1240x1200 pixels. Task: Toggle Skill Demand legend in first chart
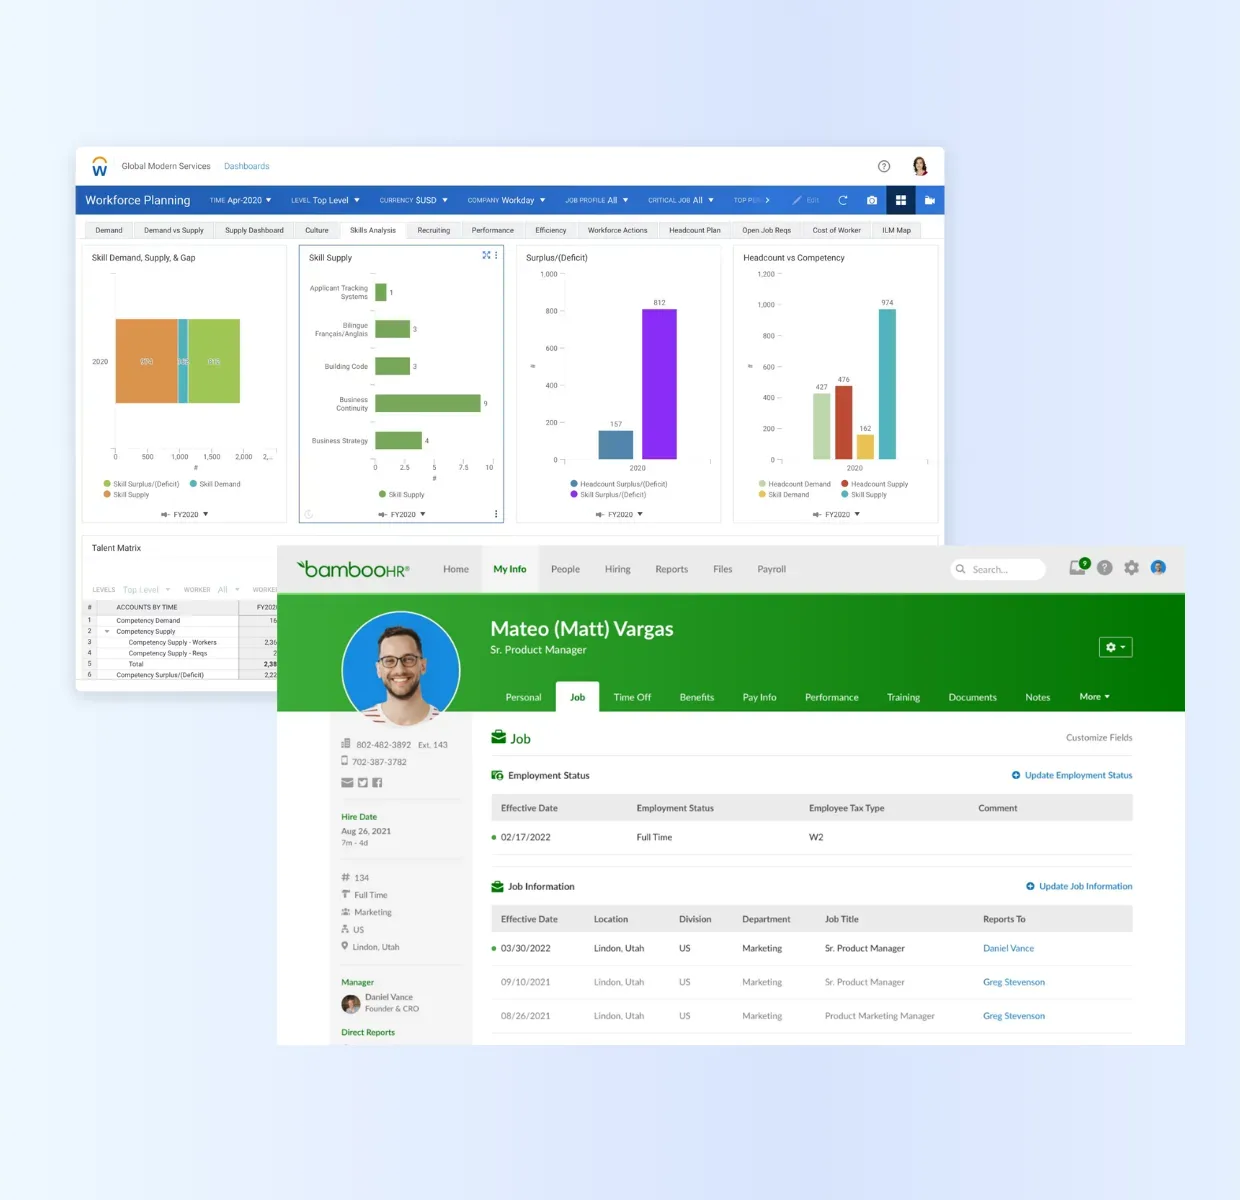tap(215, 484)
